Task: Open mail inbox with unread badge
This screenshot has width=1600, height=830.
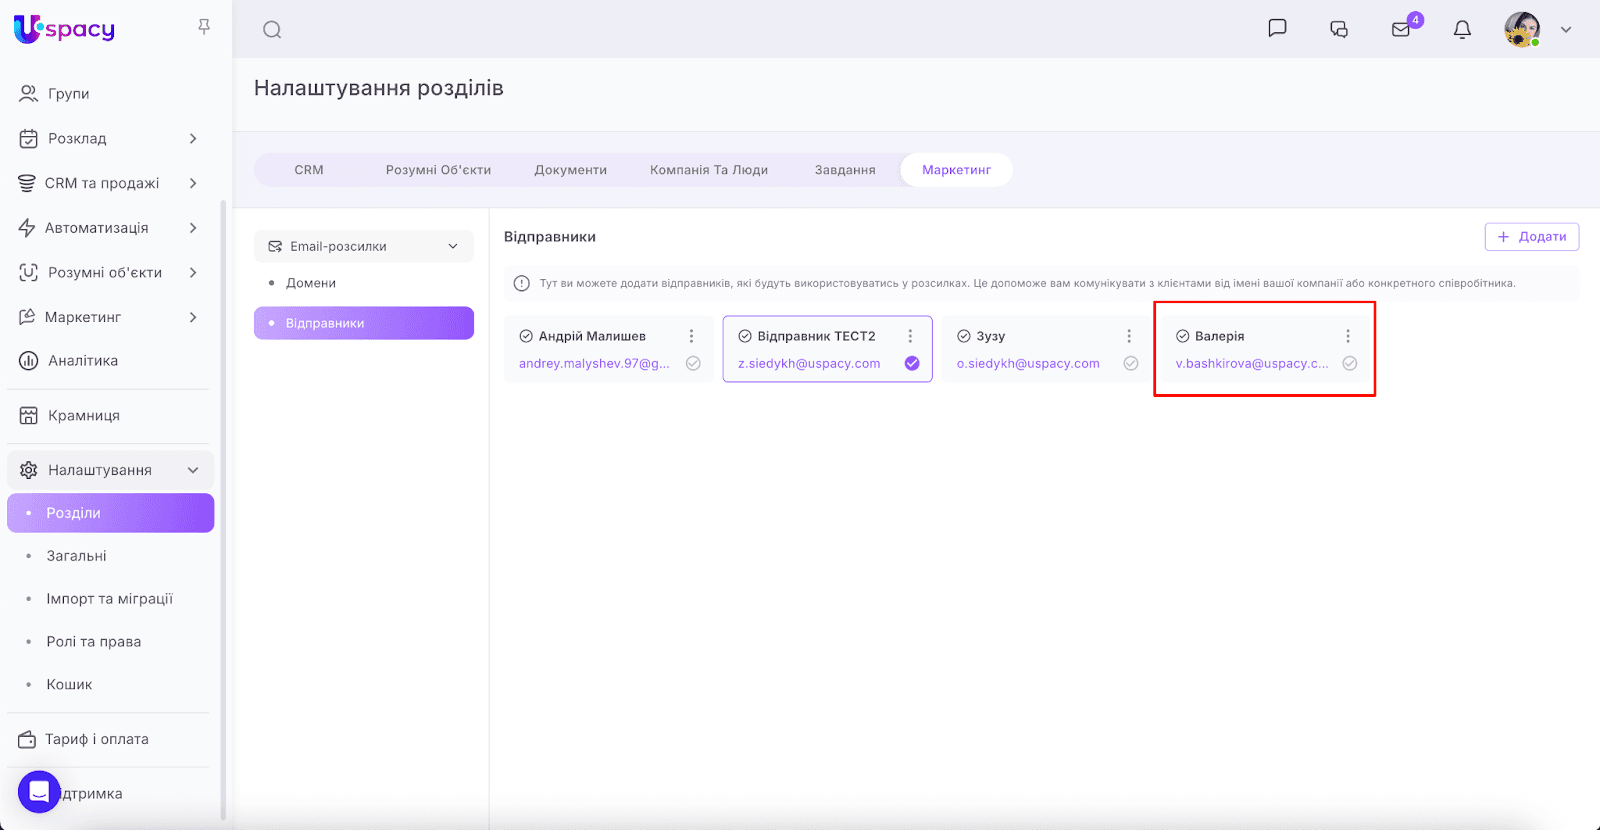Action: (1401, 29)
